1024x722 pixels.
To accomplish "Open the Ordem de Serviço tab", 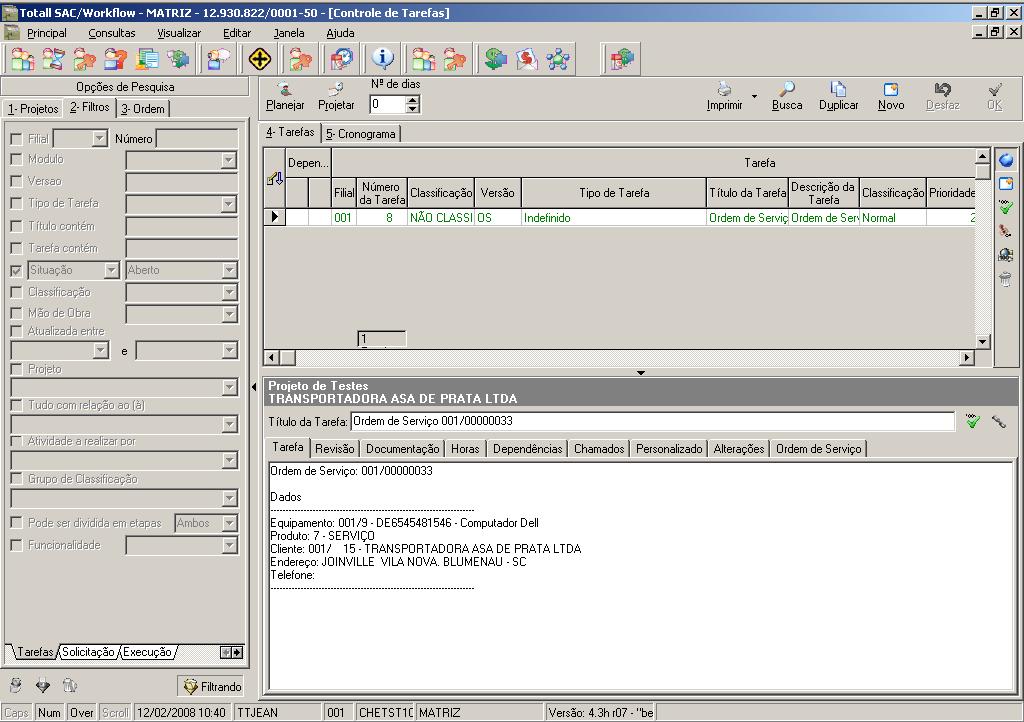I will click(818, 448).
